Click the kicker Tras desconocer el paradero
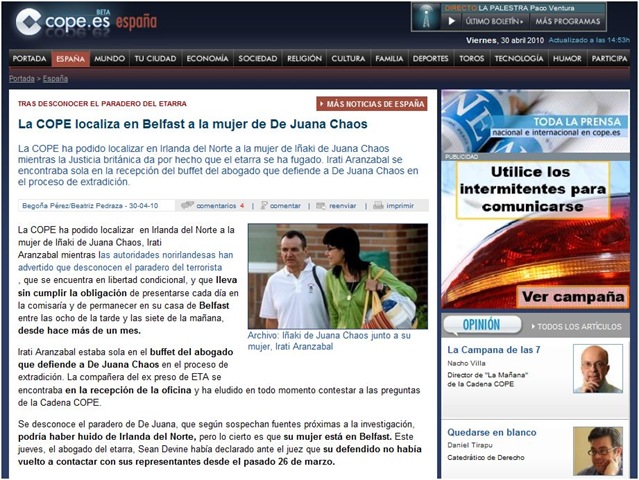 [102, 104]
